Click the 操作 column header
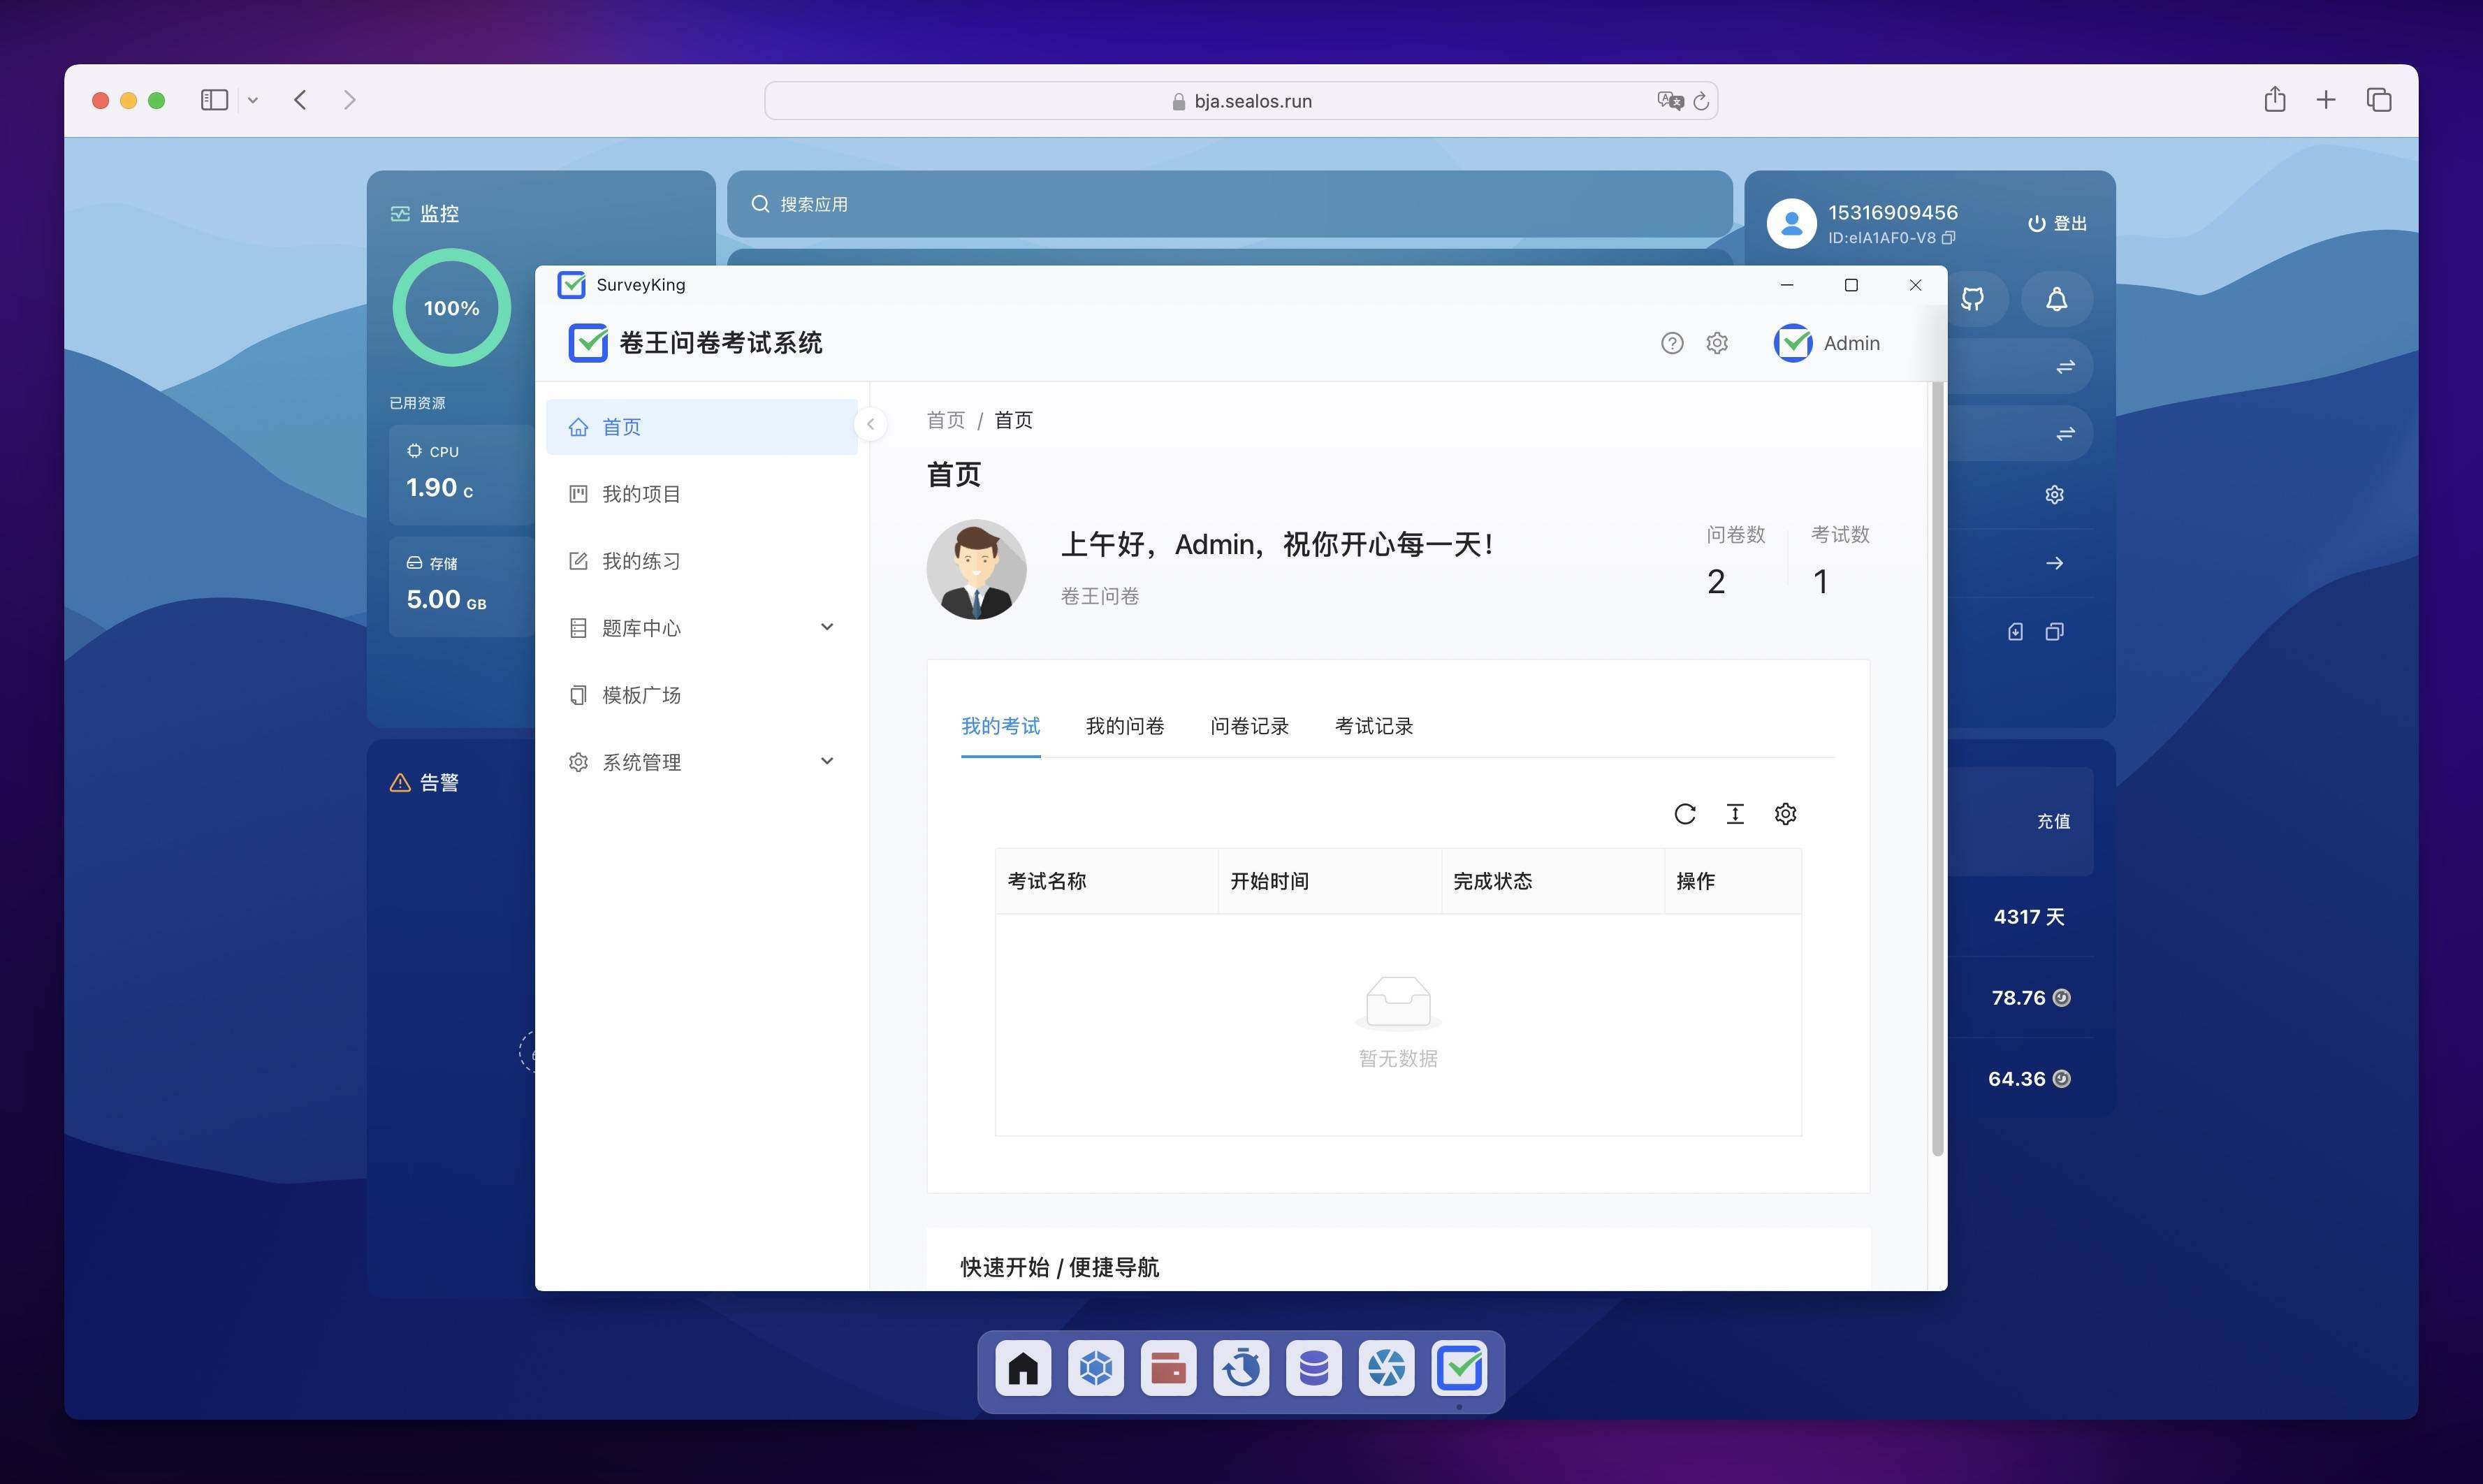Image resolution: width=2483 pixels, height=1484 pixels. point(1733,881)
